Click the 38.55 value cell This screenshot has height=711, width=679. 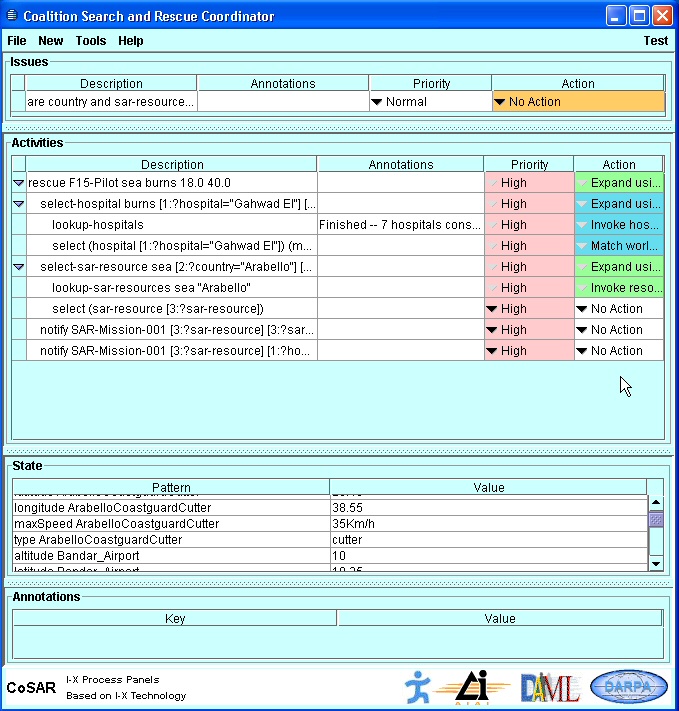[488, 508]
